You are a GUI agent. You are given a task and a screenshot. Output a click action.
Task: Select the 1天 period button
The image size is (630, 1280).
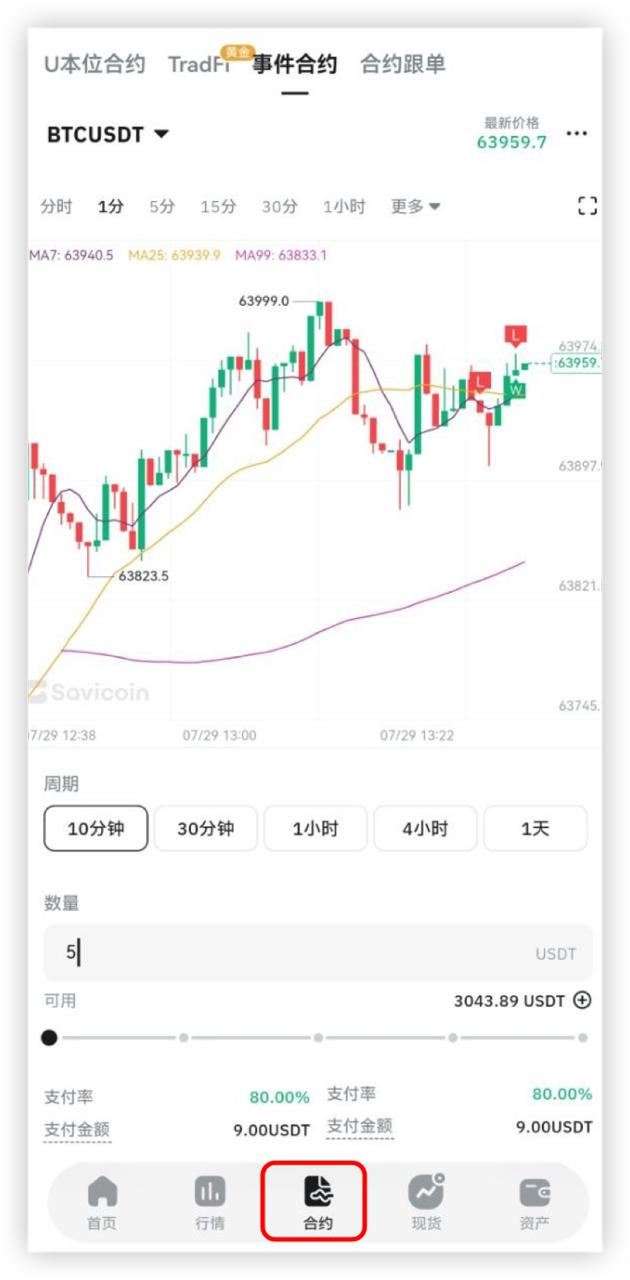click(536, 828)
